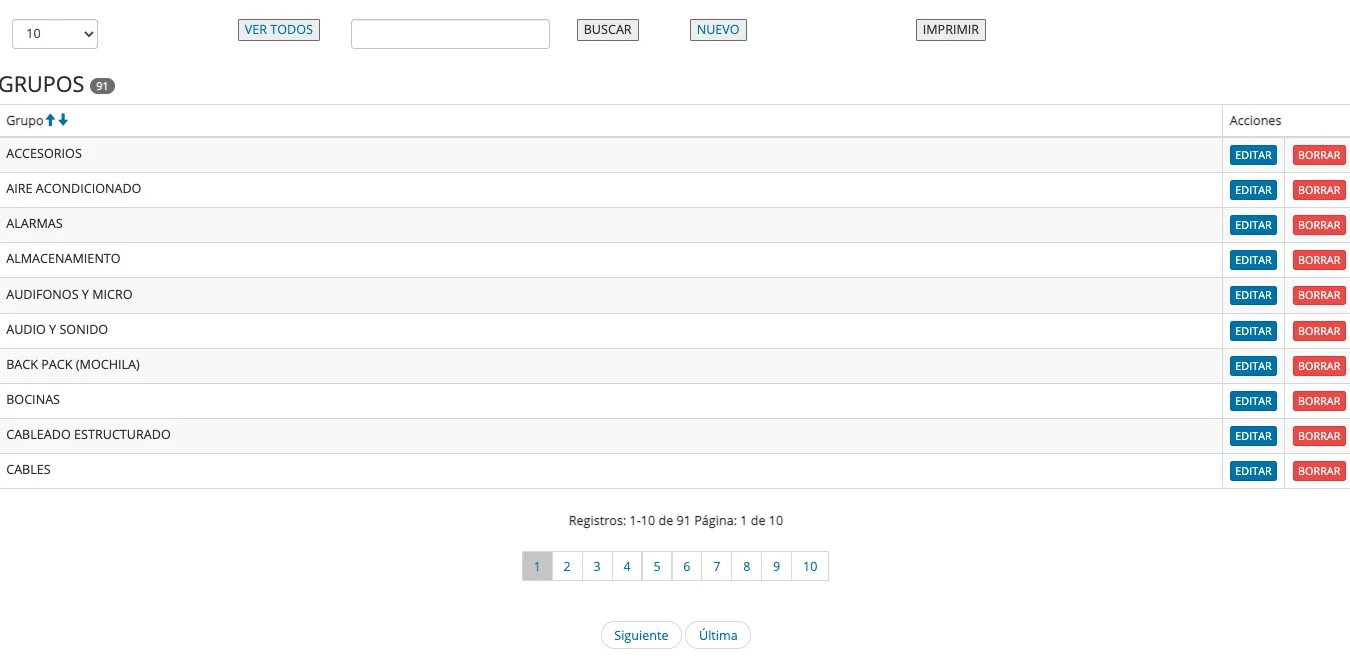Jump to page 10 in pagination
The image size is (1350, 660).
810,566
